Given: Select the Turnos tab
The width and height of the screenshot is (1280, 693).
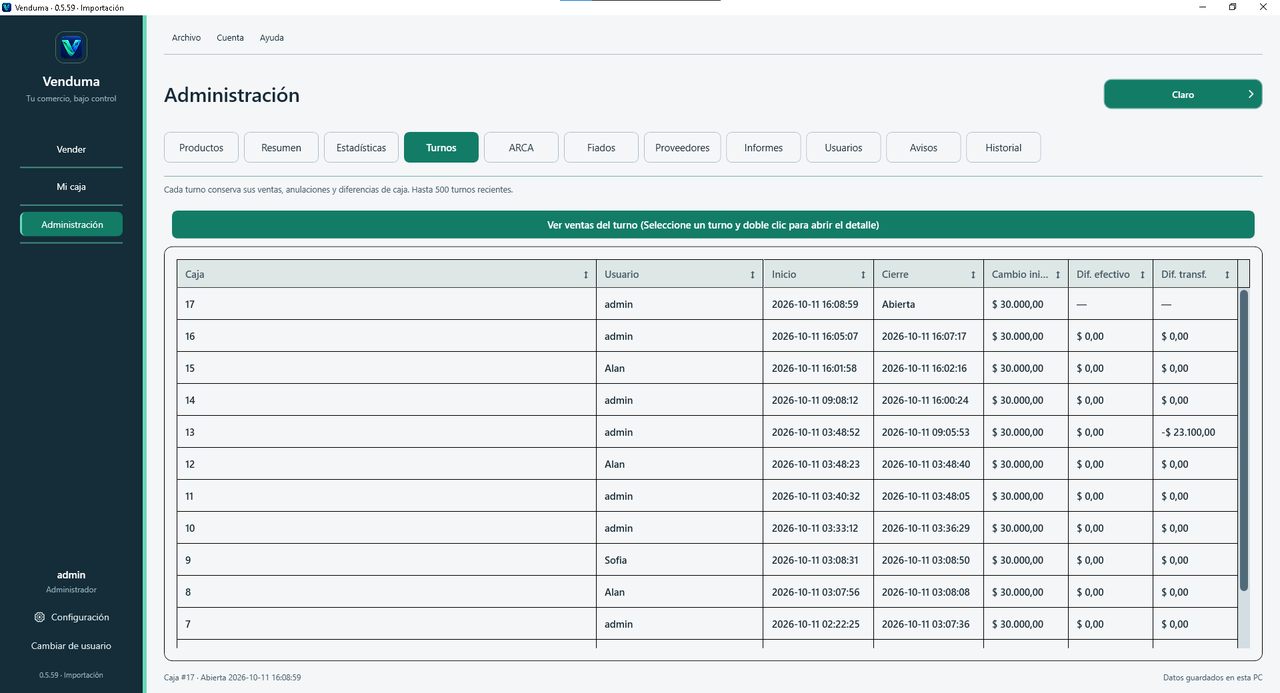Looking at the screenshot, I should pyautogui.click(x=441, y=147).
